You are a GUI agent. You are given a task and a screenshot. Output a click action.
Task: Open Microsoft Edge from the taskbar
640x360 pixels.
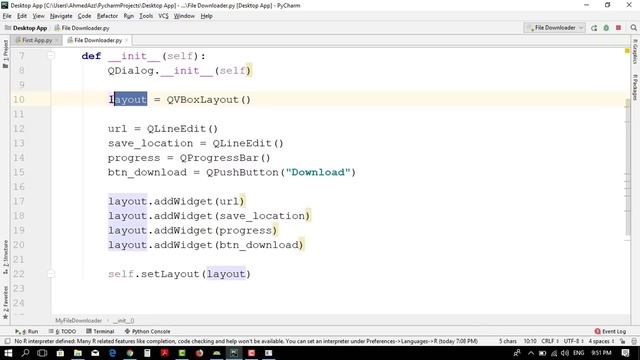point(112,353)
